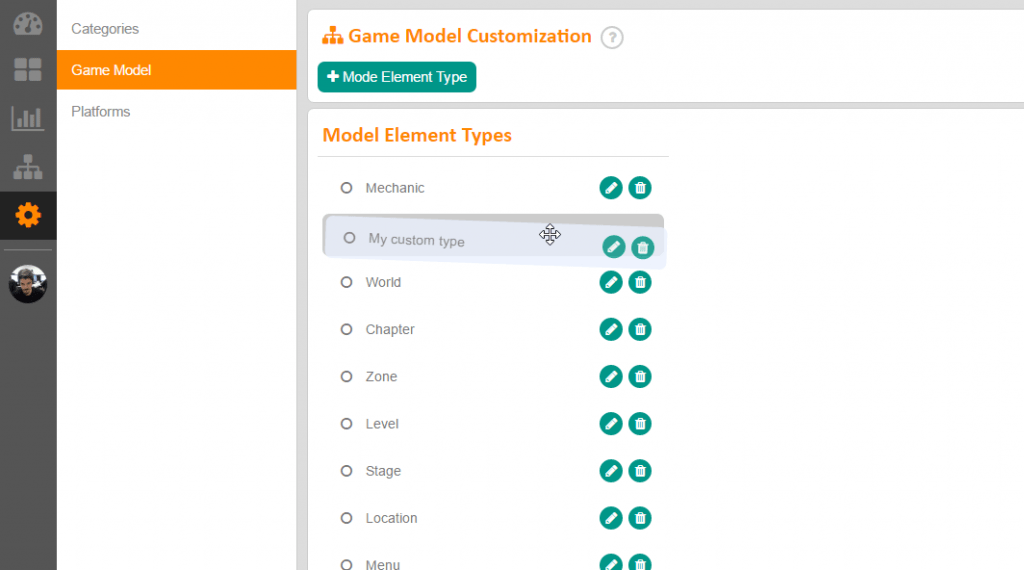Open the Categories menu item

105,29
